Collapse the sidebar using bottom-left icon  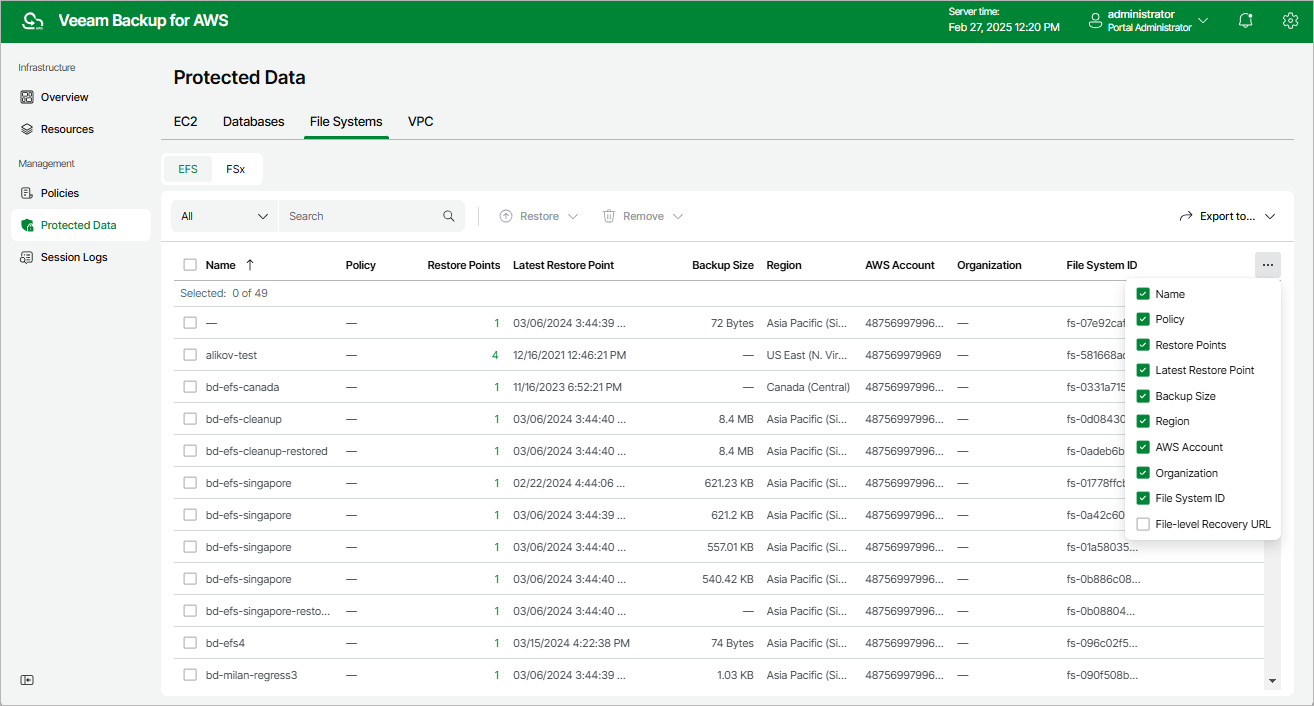pos(27,680)
